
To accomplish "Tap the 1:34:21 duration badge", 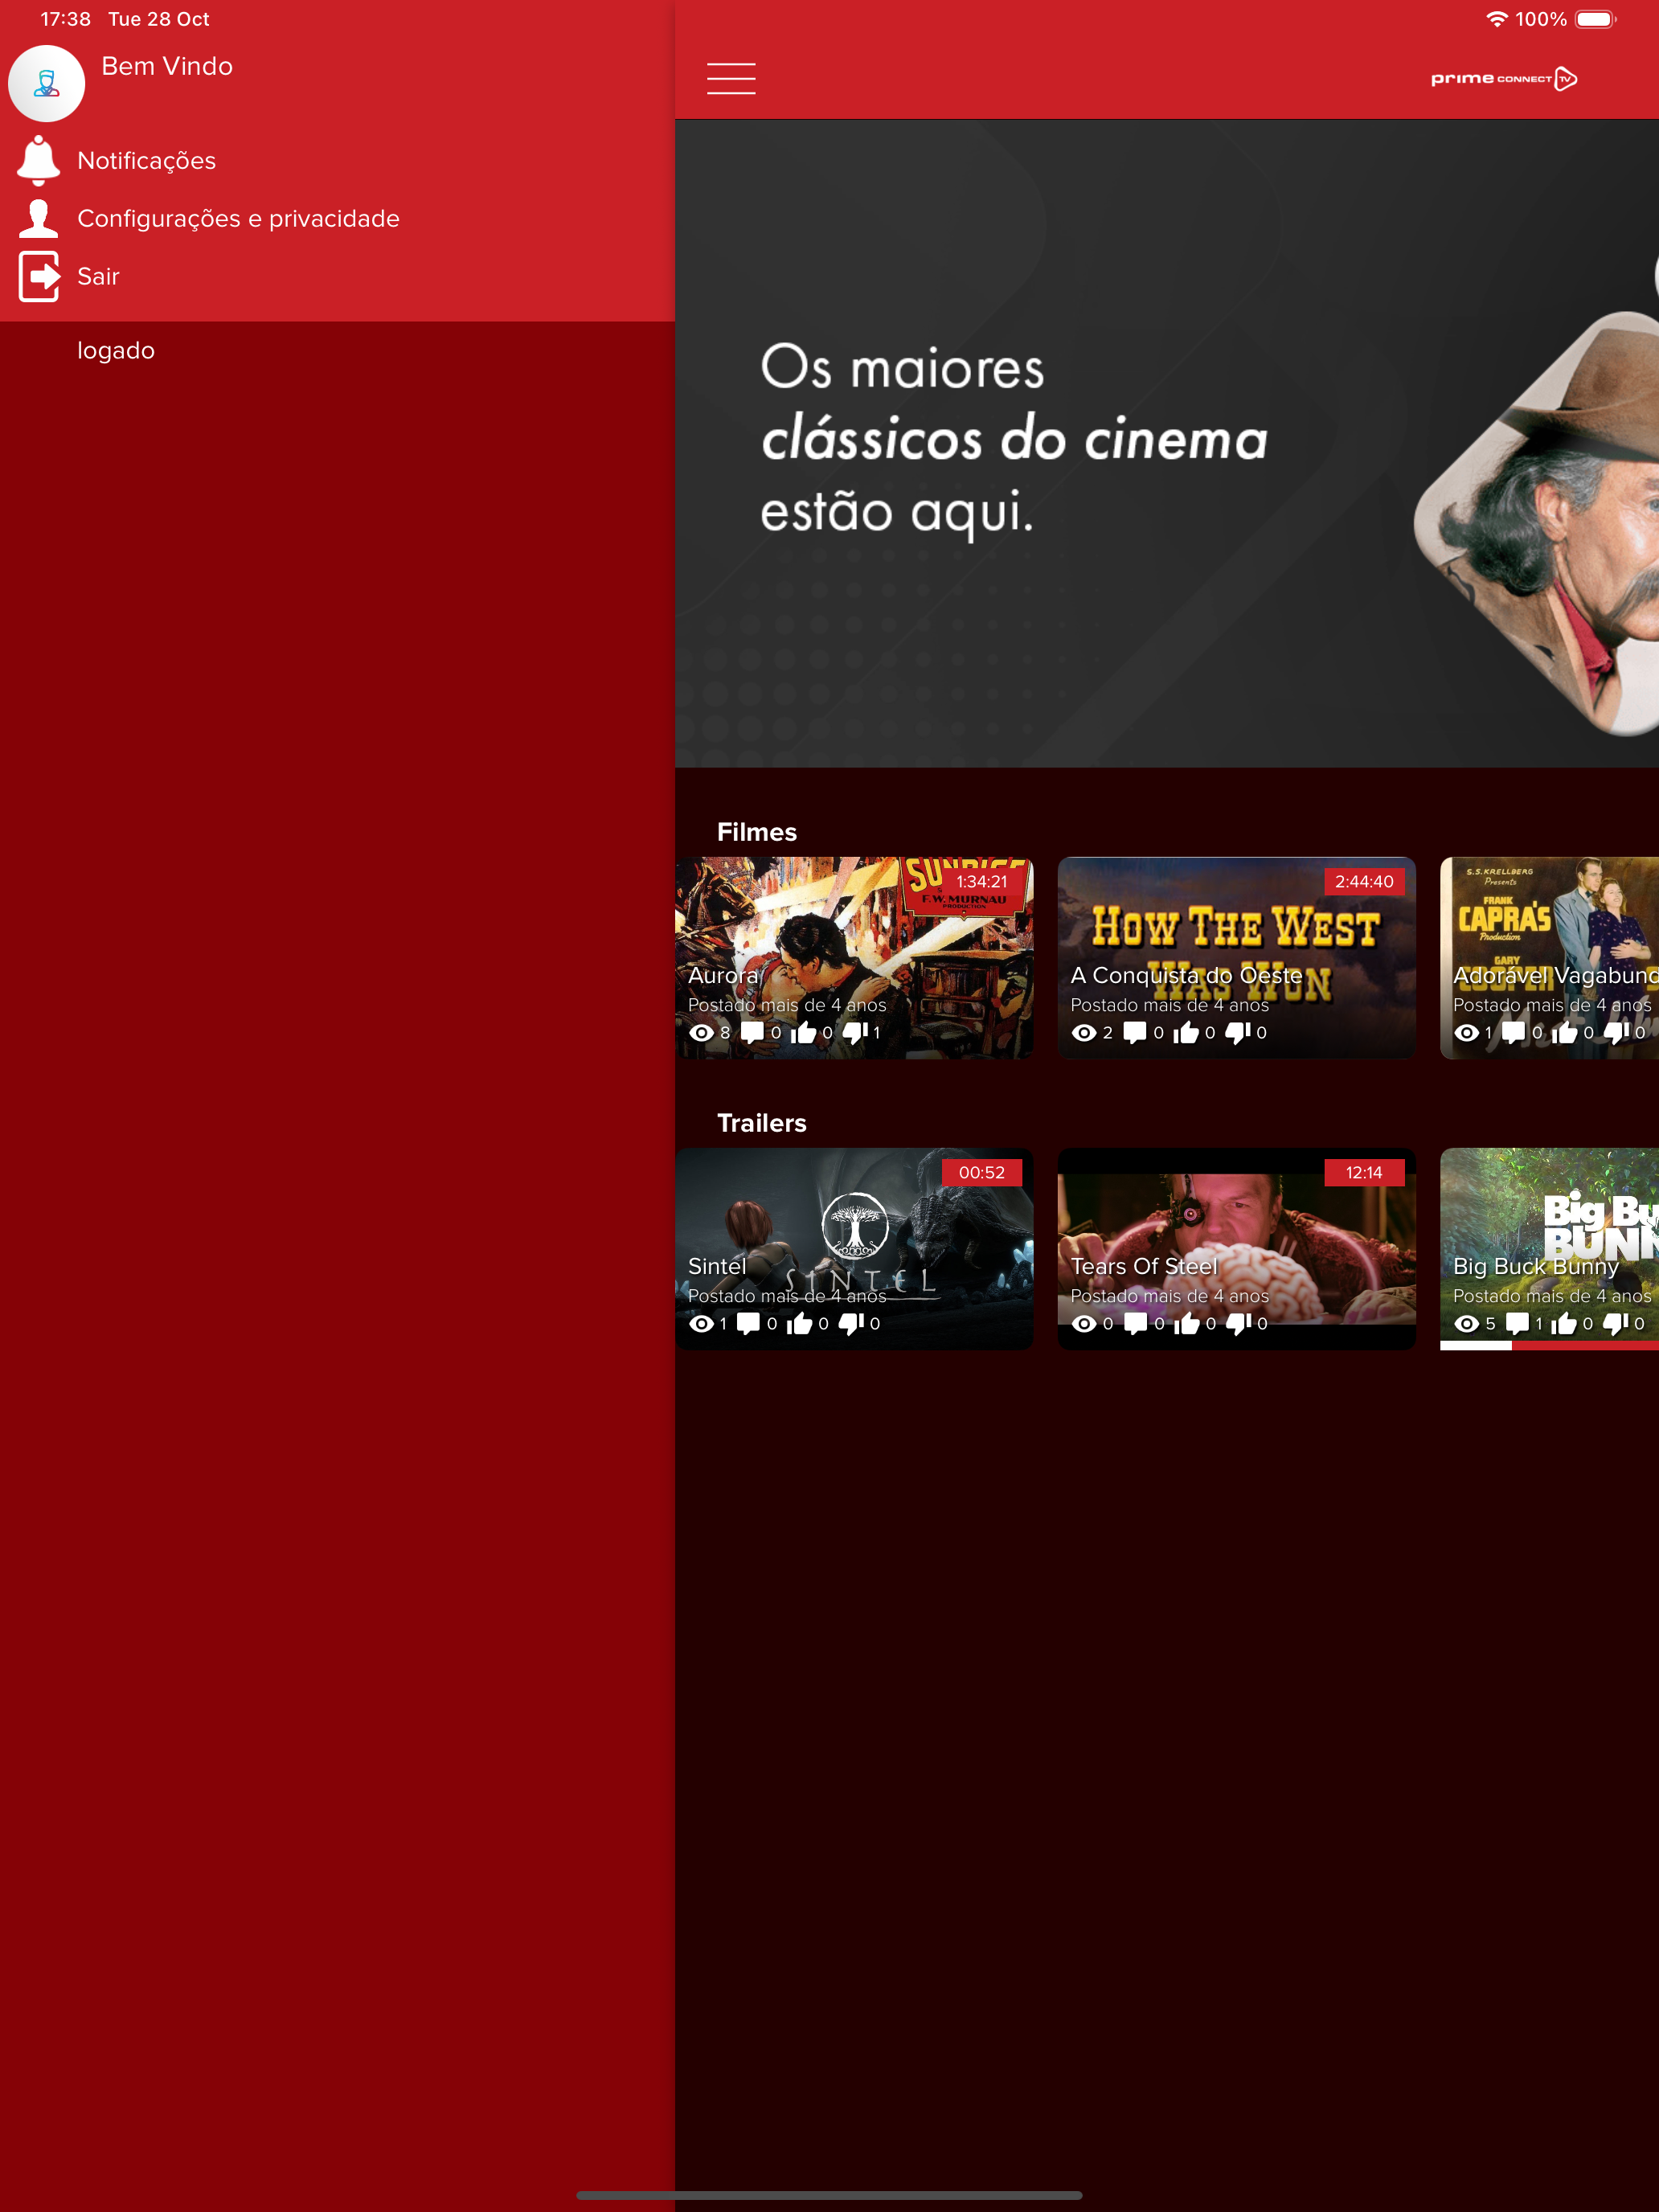I will (x=981, y=882).
